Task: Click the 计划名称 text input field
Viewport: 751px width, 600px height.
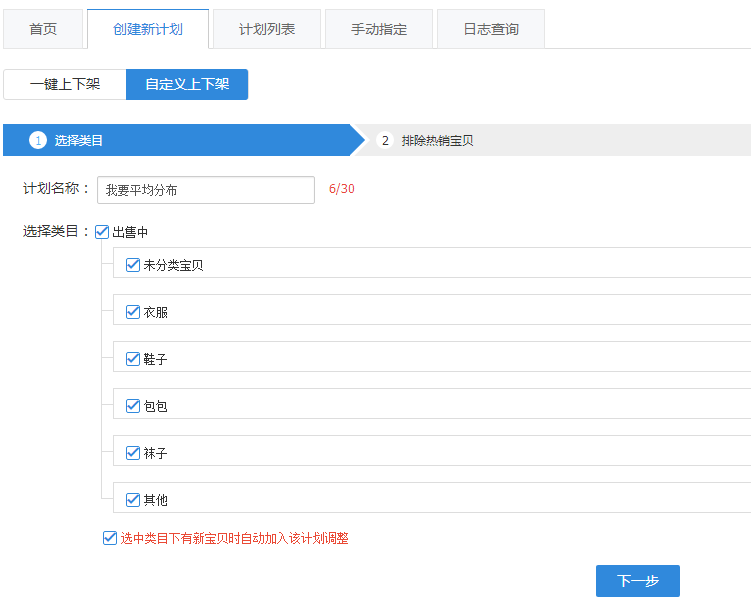Action: pos(205,190)
